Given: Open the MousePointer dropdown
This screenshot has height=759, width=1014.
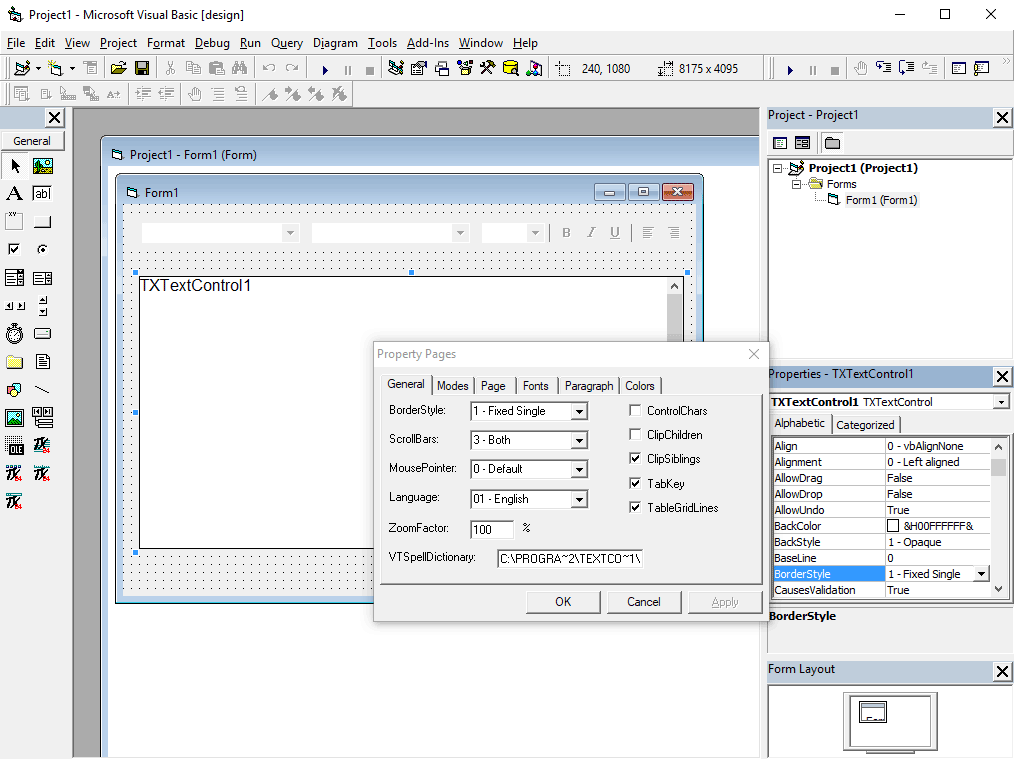Looking at the screenshot, I should pyautogui.click(x=579, y=469).
